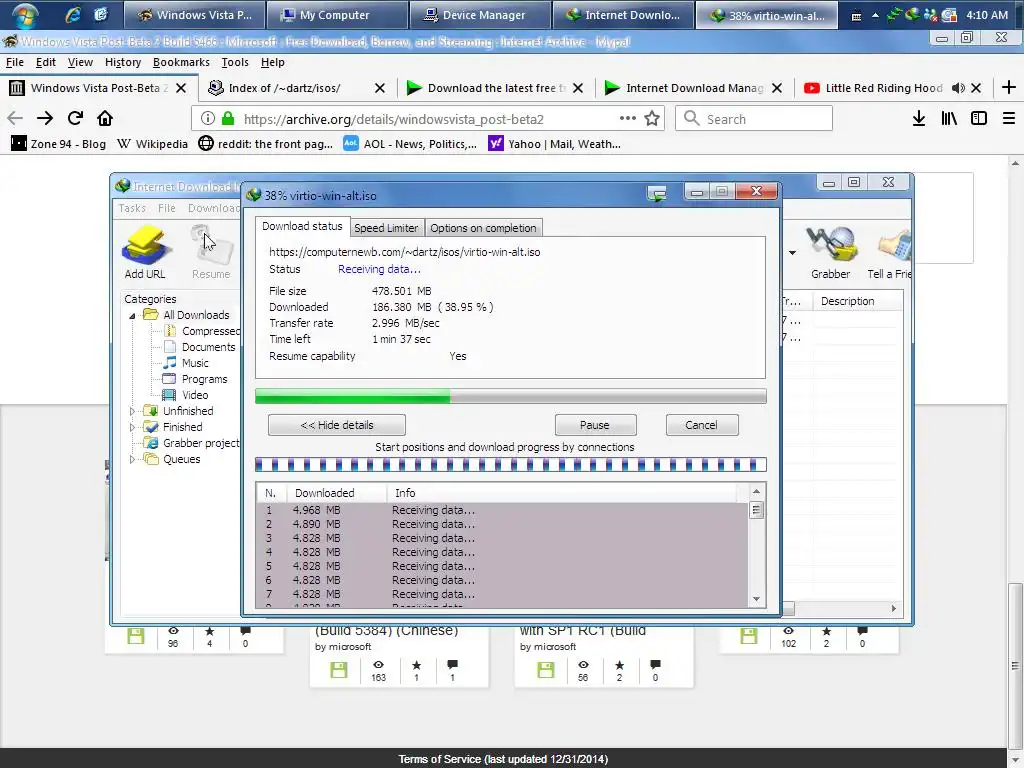
Task: Select the Compressed category
Action: pos(201,331)
